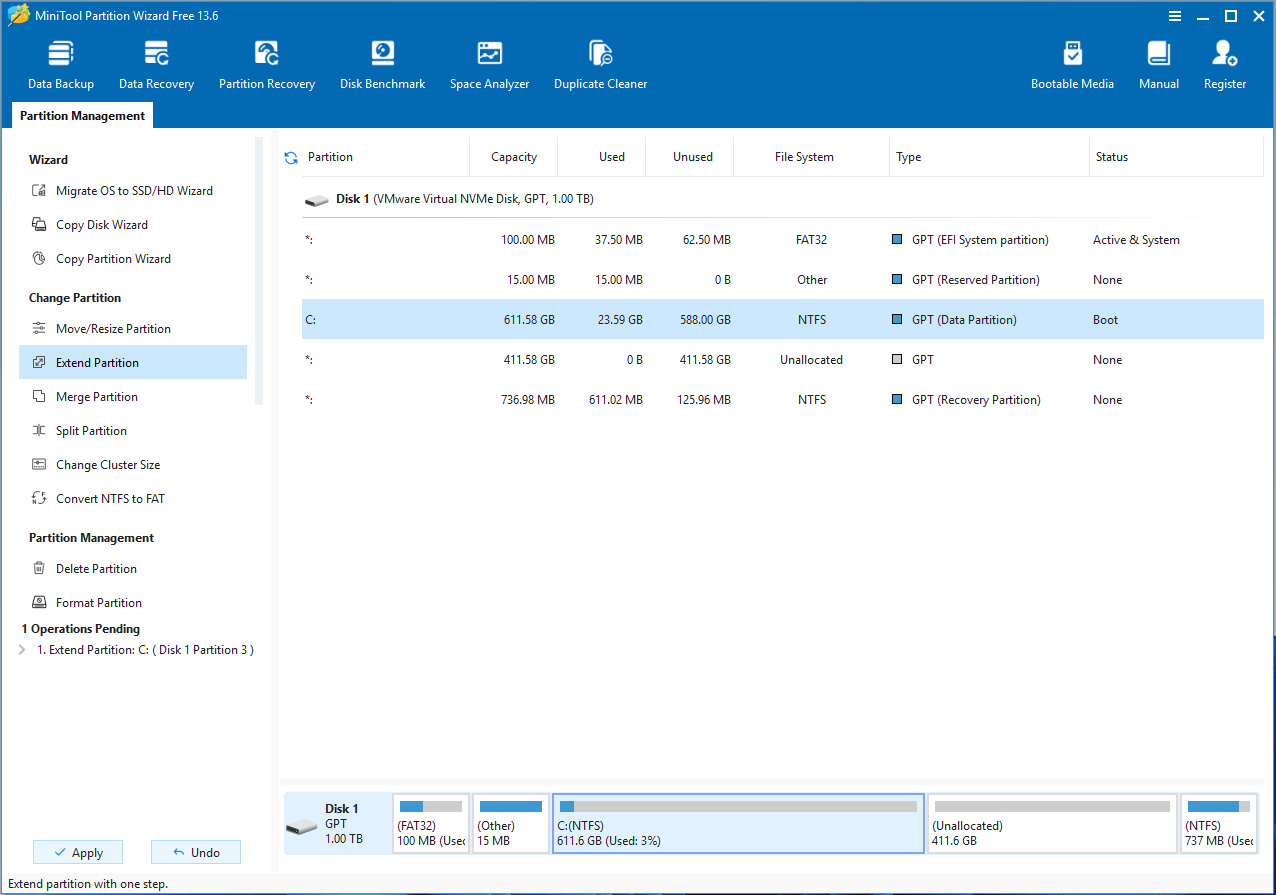Open the Manual

[1158, 62]
